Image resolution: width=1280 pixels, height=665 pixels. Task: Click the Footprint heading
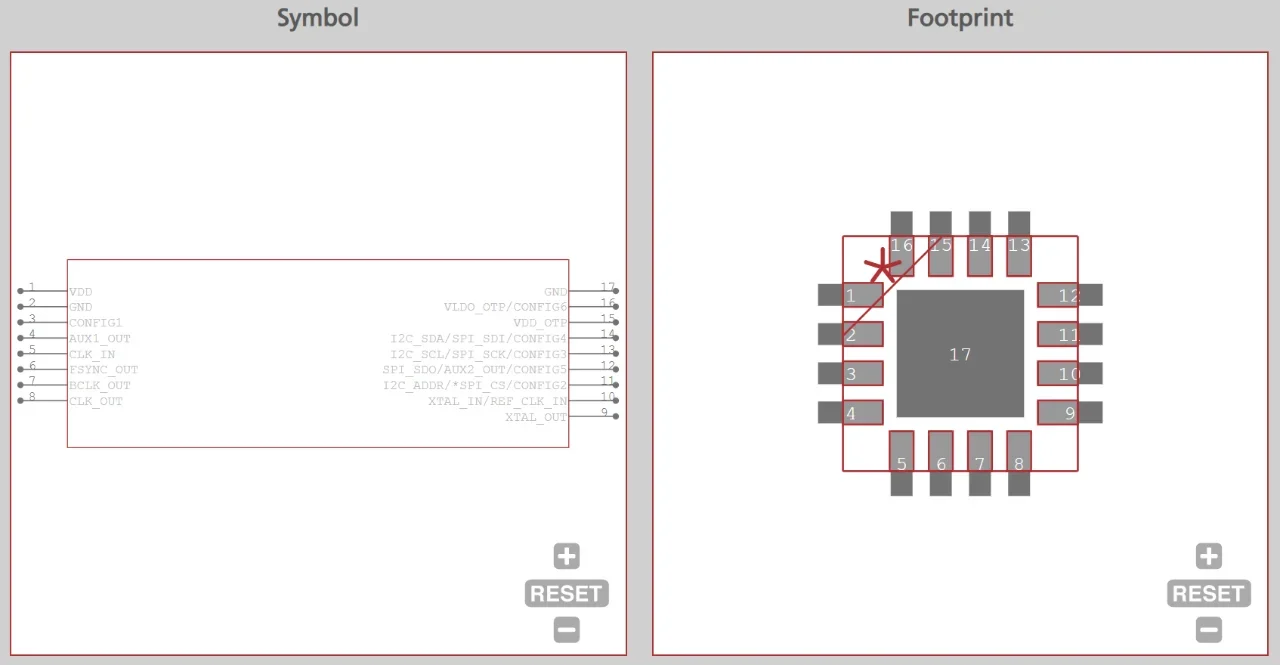click(x=959, y=18)
